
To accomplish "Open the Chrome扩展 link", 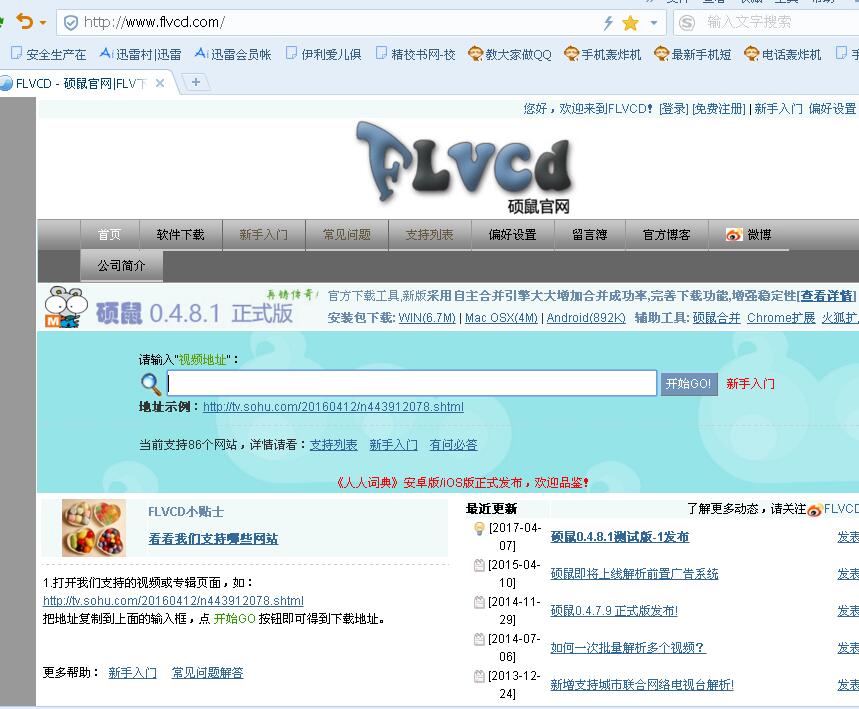I will coord(781,318).
